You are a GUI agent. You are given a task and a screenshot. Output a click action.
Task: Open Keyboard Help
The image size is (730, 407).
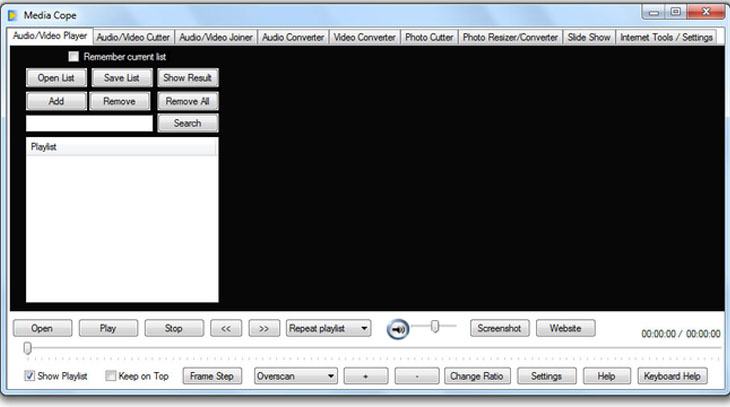672,376
